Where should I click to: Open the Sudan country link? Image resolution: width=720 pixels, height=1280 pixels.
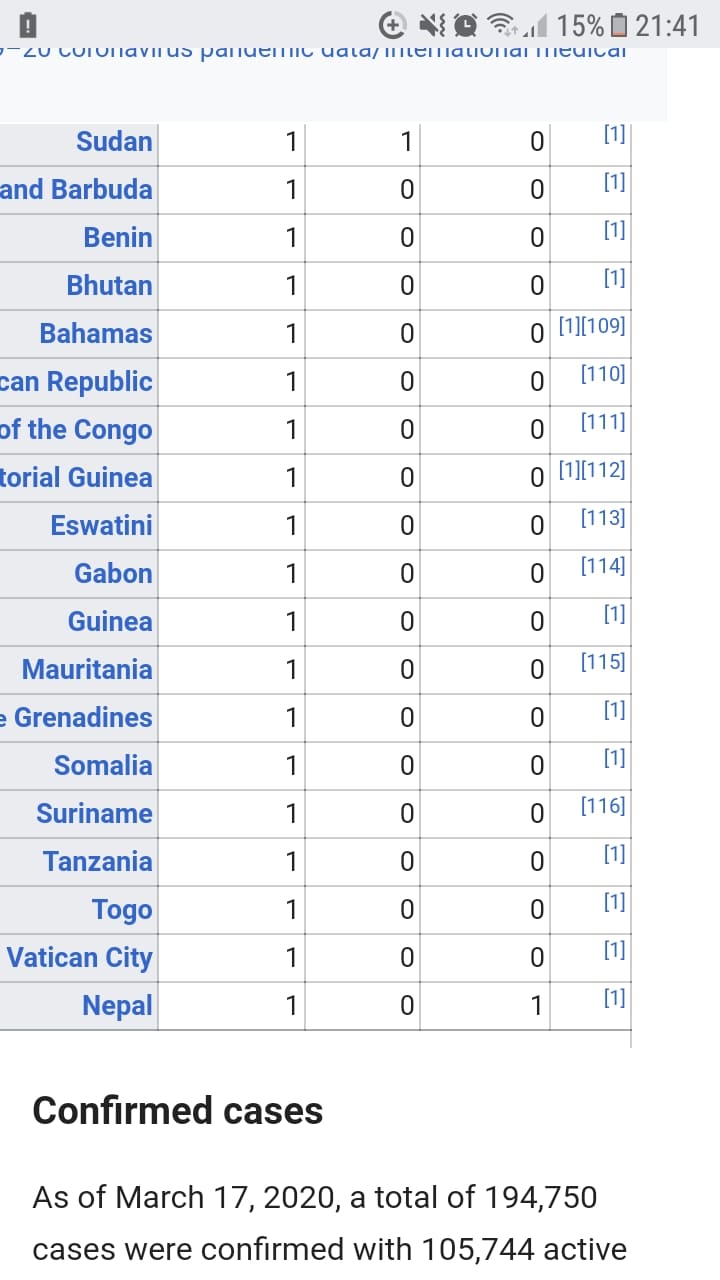click(114, 142)
